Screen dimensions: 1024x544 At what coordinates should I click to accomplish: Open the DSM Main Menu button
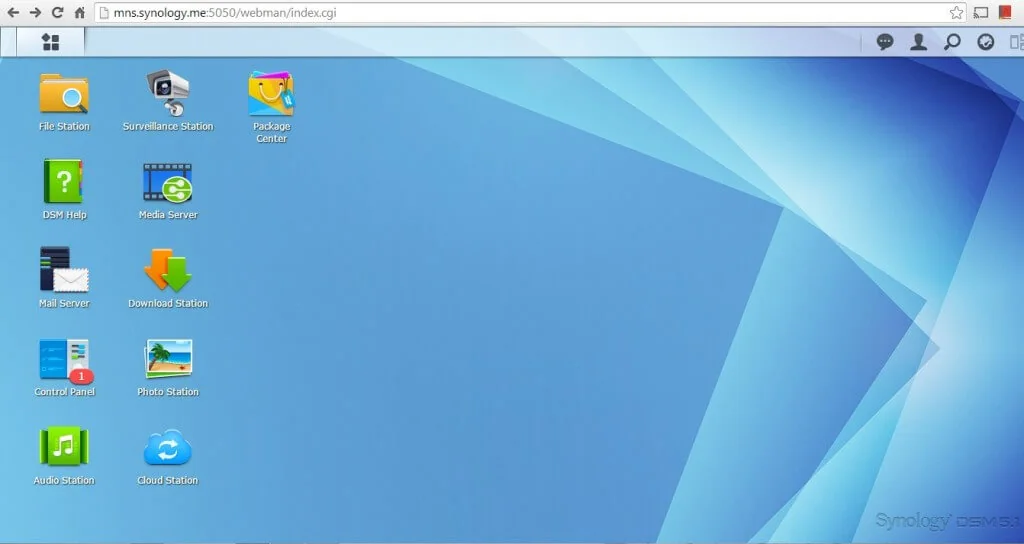pos(50,42)
